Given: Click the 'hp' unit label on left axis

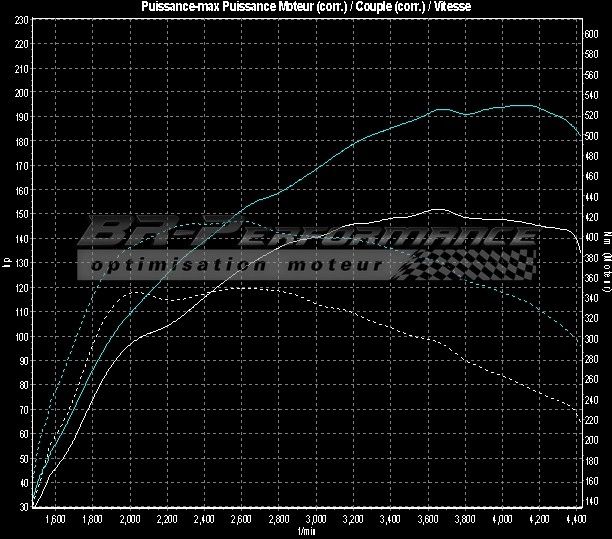Looking at the screenshot, I should coord(7,264).
